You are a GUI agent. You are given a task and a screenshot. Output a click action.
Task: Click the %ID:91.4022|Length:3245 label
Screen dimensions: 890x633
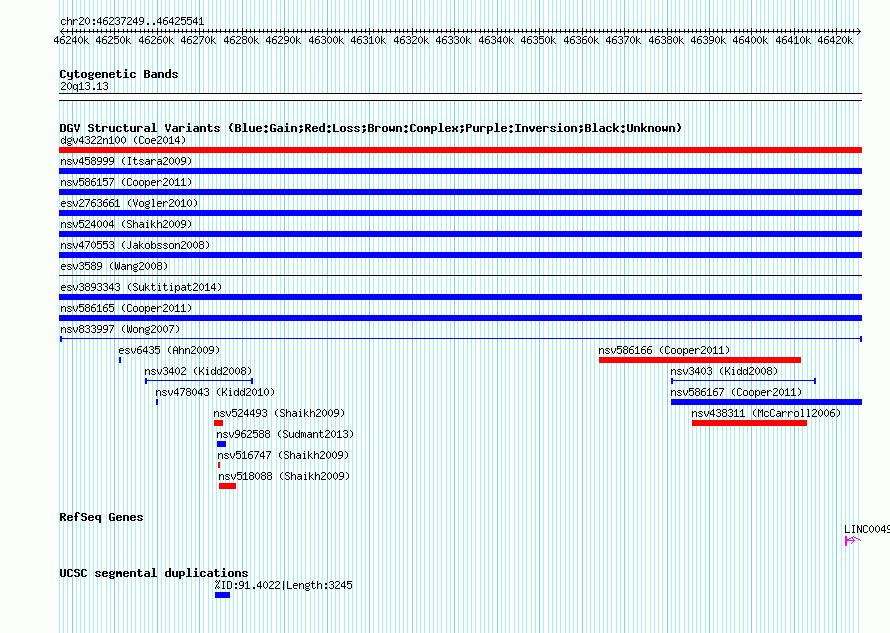[x=283, y=585]
